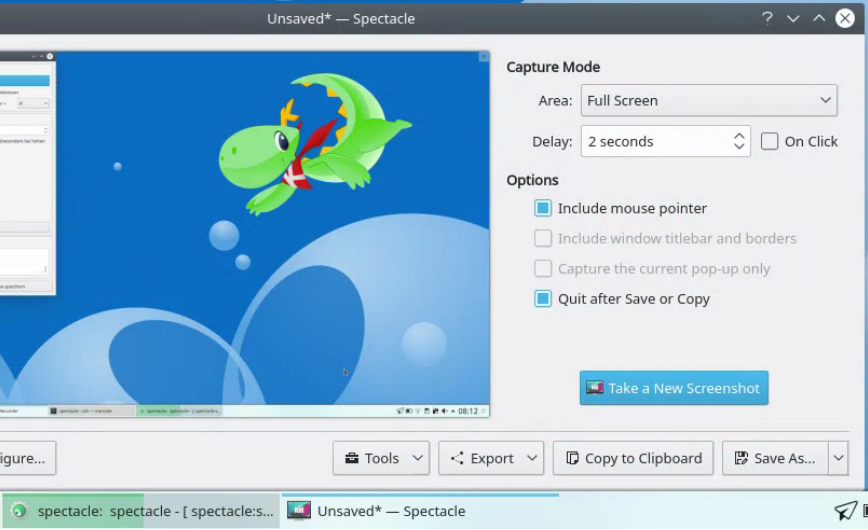Click the paper plane tray icon
This screenshot has width=868, height=530.
pos(845,511)
